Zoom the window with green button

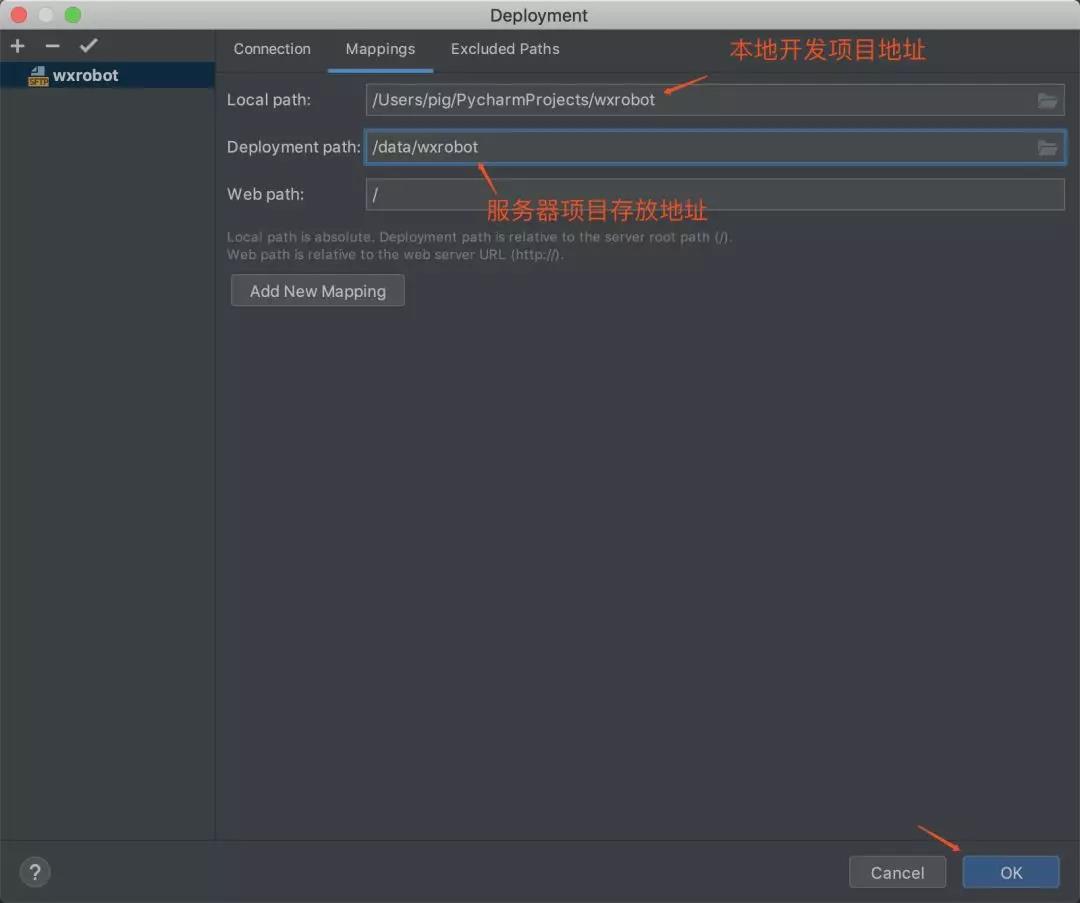point(73,14)
